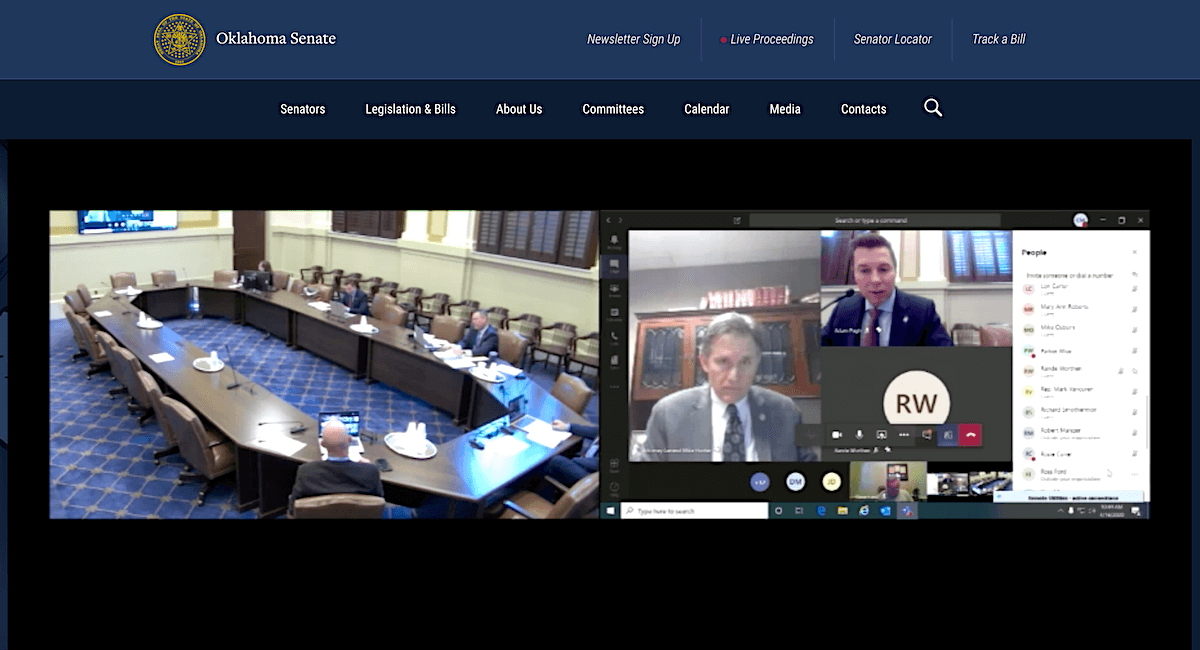
Task: Click the Newsletter Sign Up link
Action: coord(633,39)
